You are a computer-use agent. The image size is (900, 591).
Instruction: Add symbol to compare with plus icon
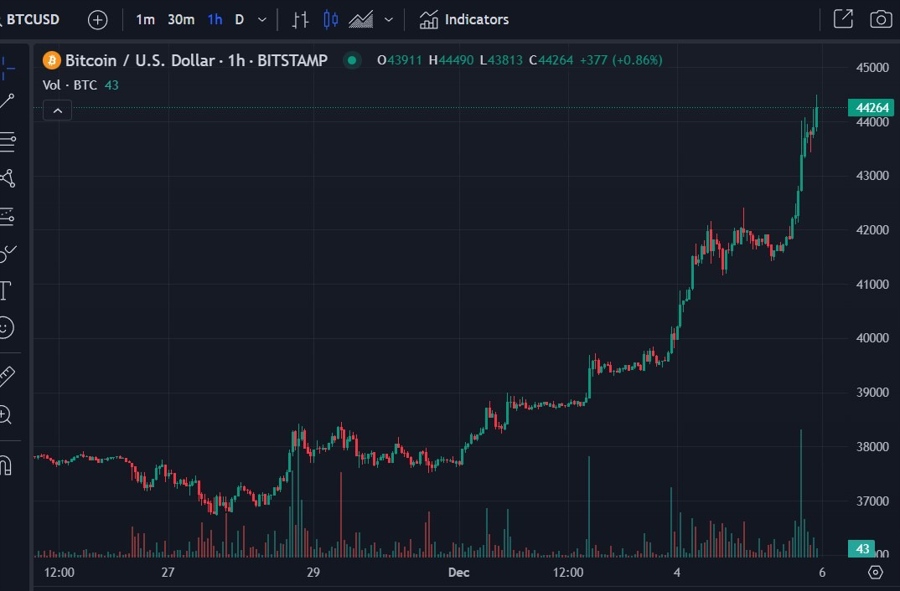[98, 20]
